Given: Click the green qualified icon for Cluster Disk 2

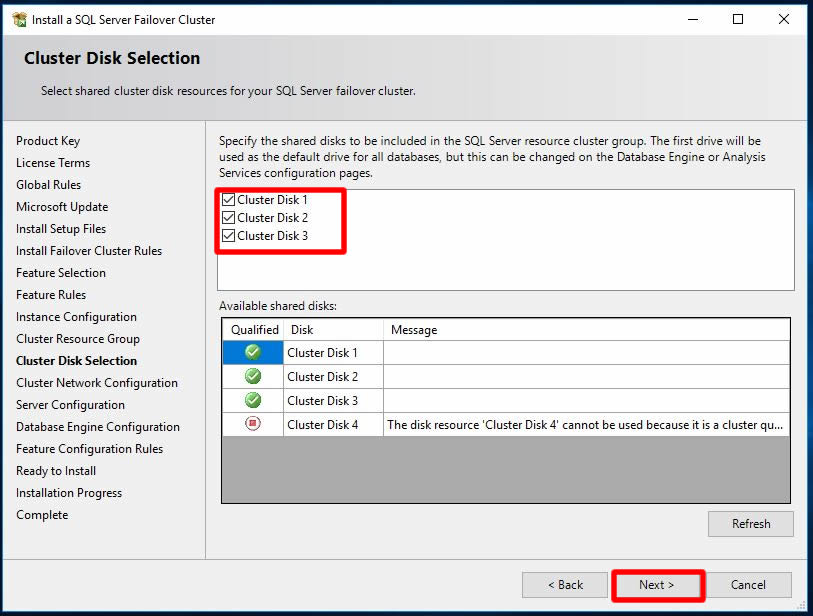Looking at the screenshot, I should click(x=253, y=376).
